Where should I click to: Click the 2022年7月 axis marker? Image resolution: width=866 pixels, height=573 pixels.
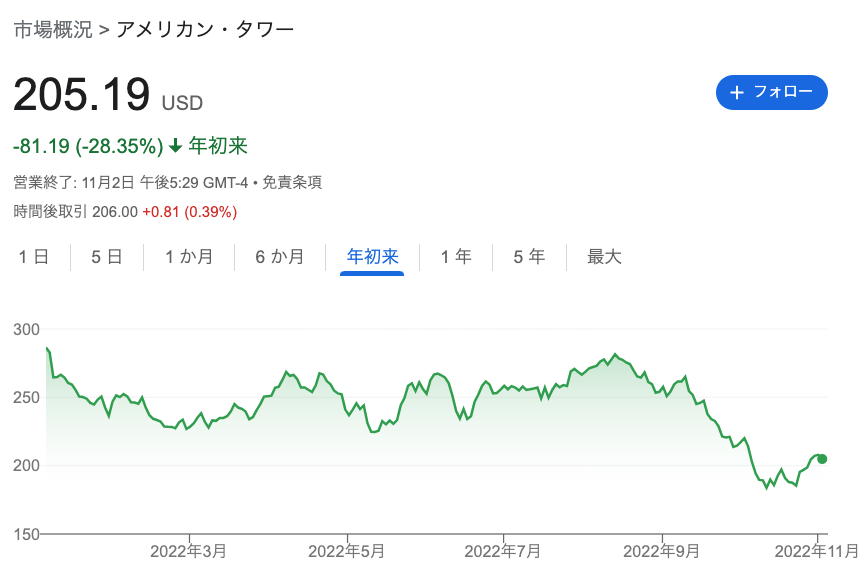[x=503, y=551]
